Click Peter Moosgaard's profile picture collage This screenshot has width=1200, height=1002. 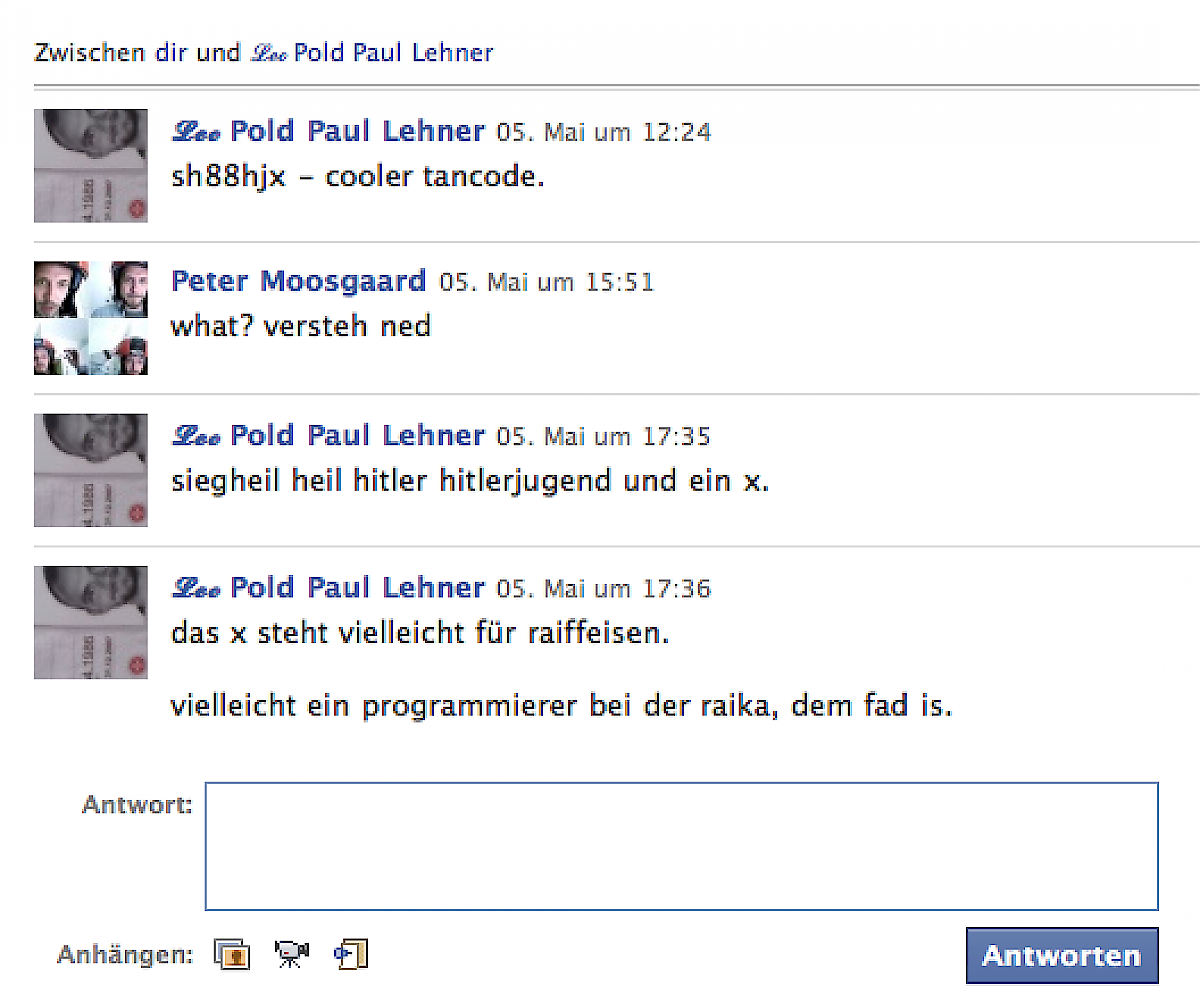click(91, 318)
